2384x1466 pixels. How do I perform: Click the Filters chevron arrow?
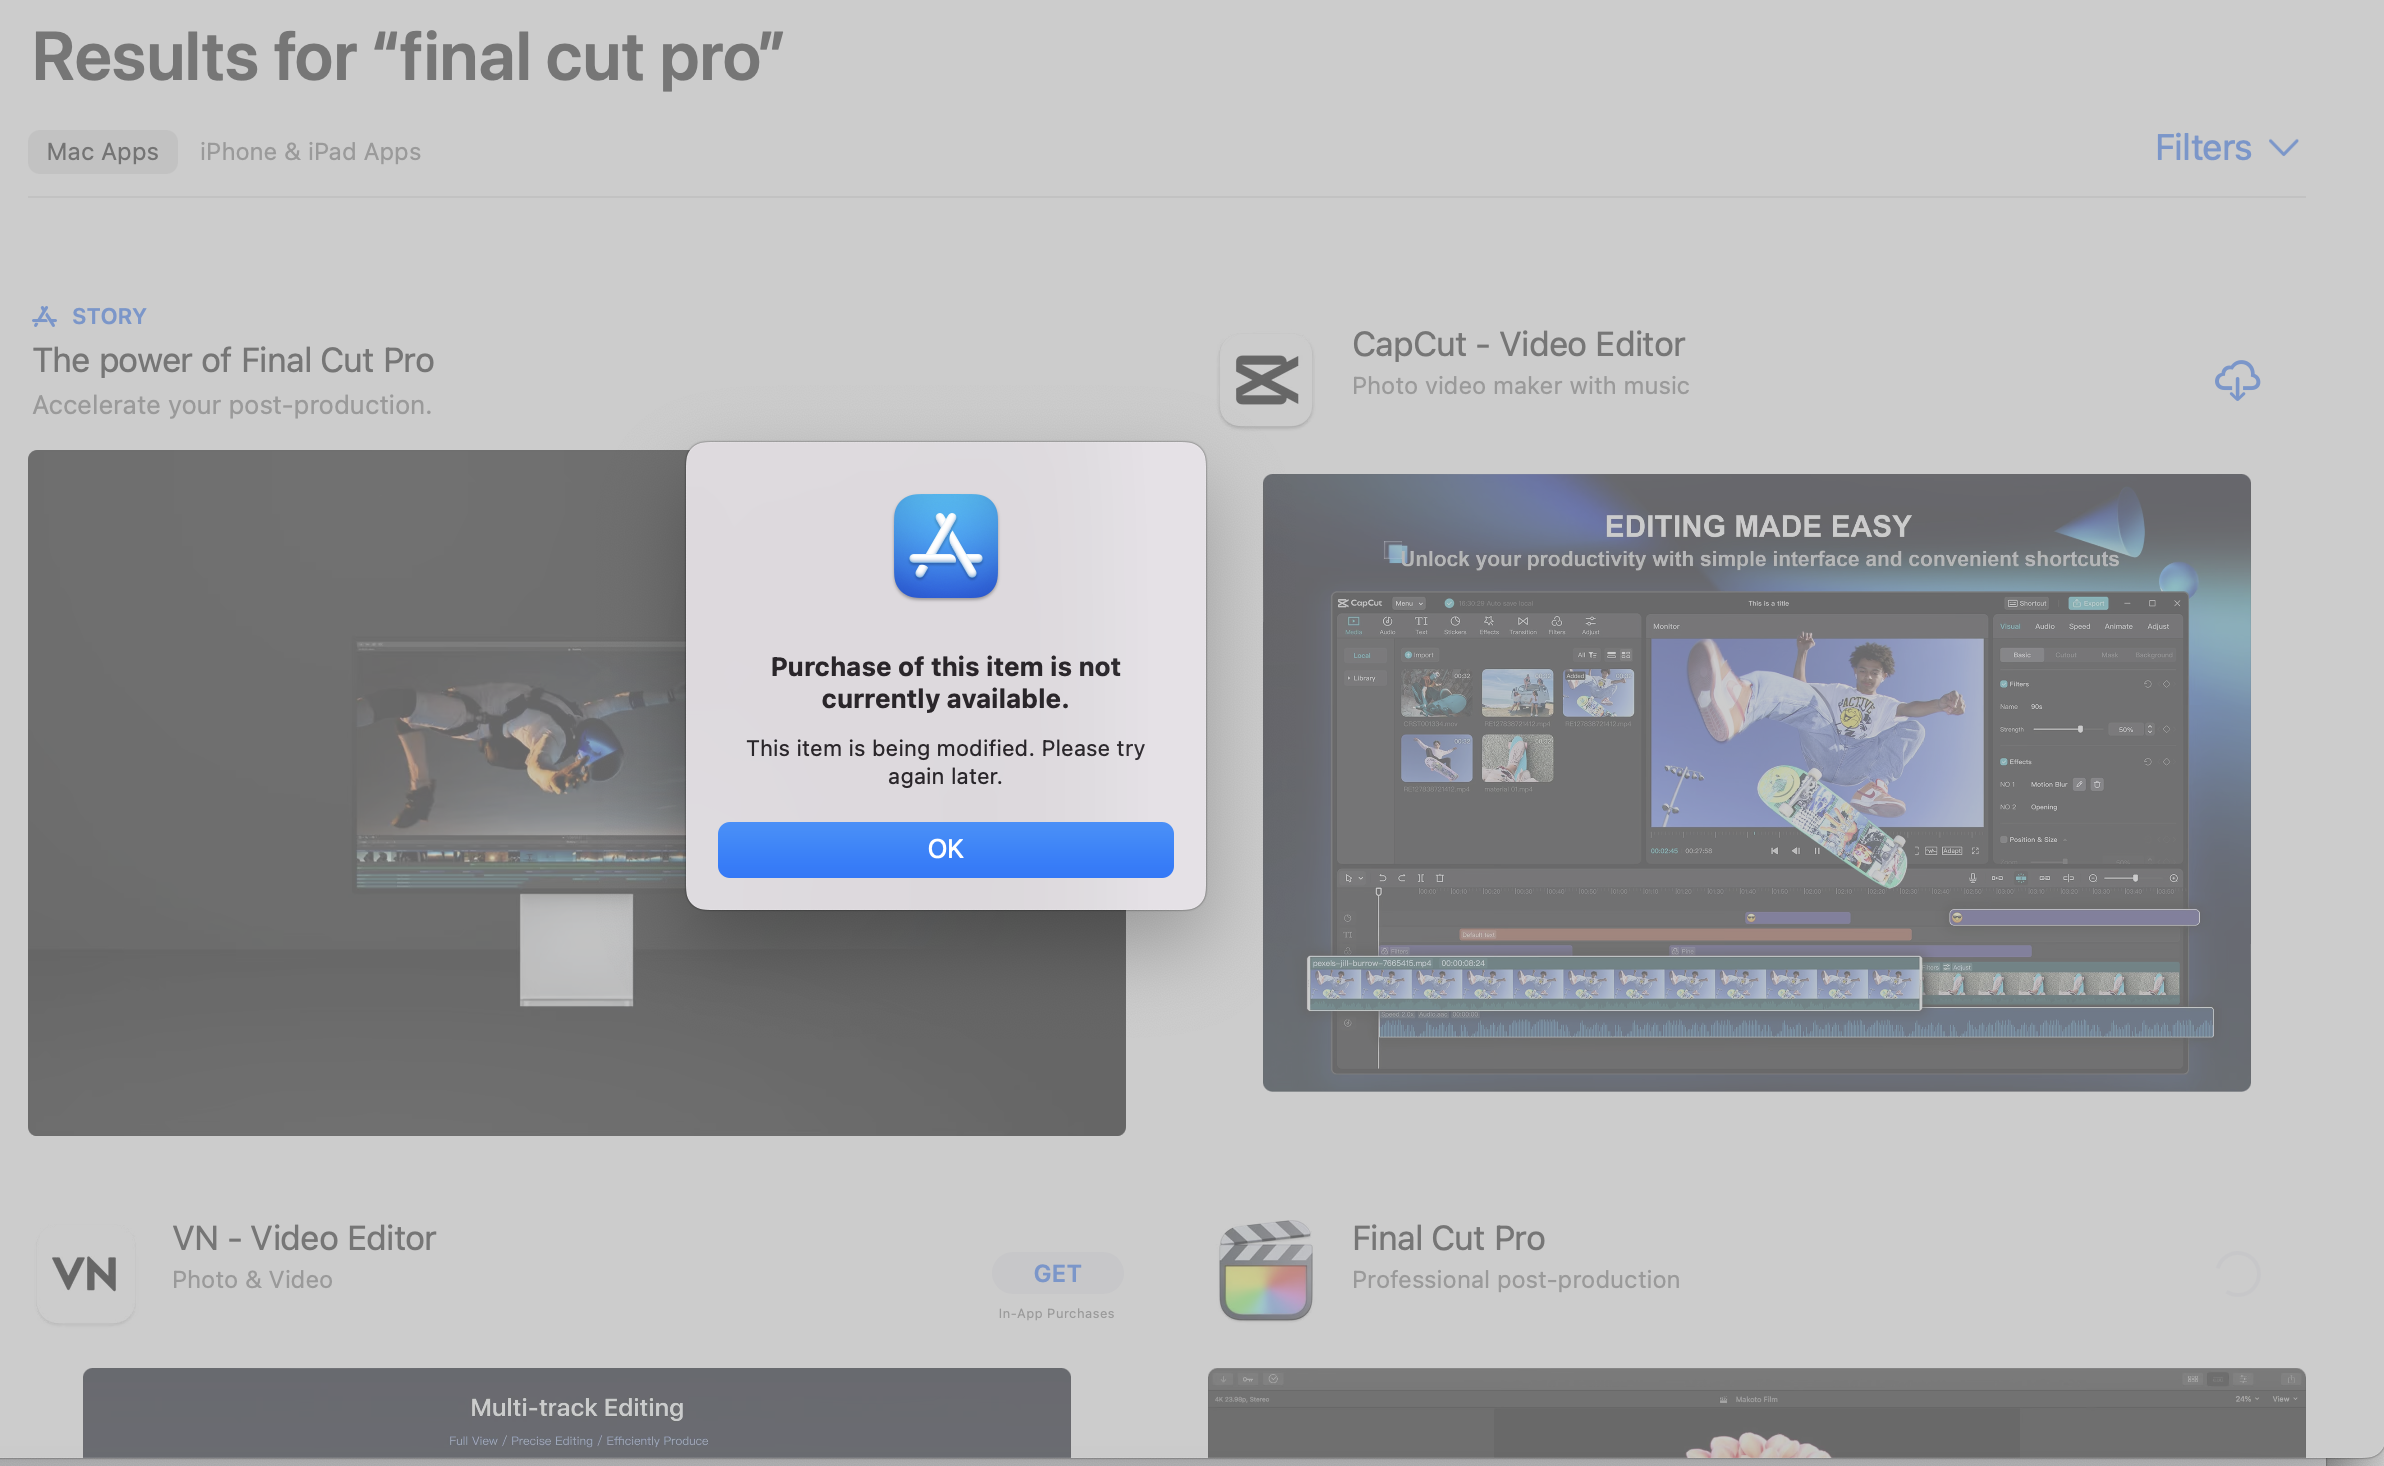point(2284,148)
